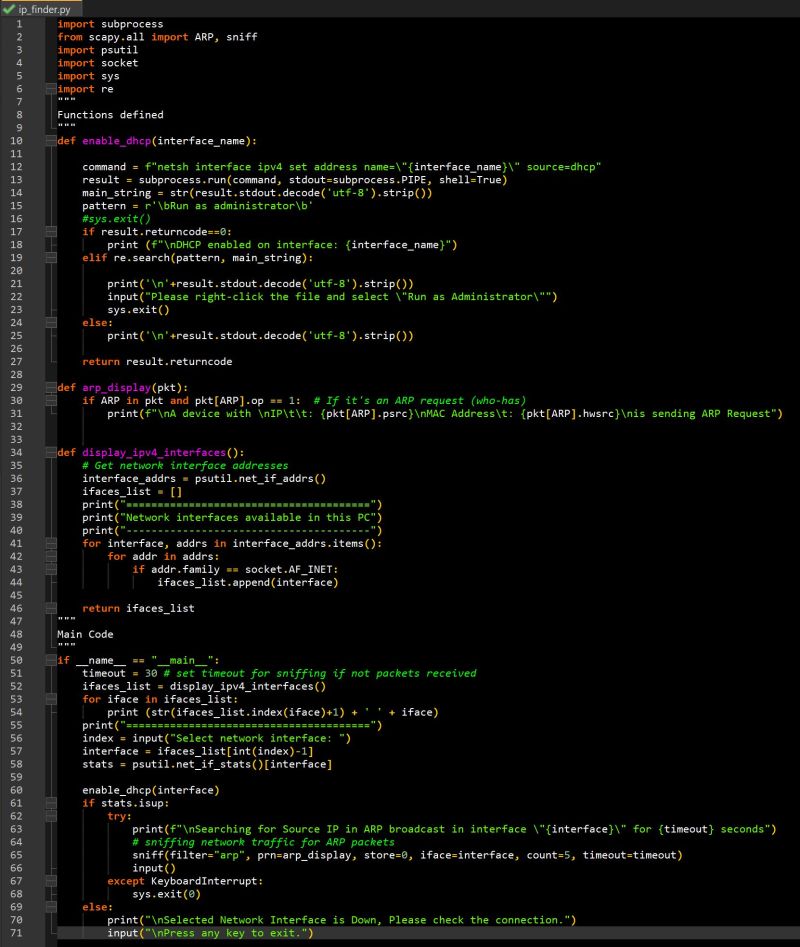Click the green checkmark icon on ip_finder.py tab
800x947 pixels.
click(8, 8)
